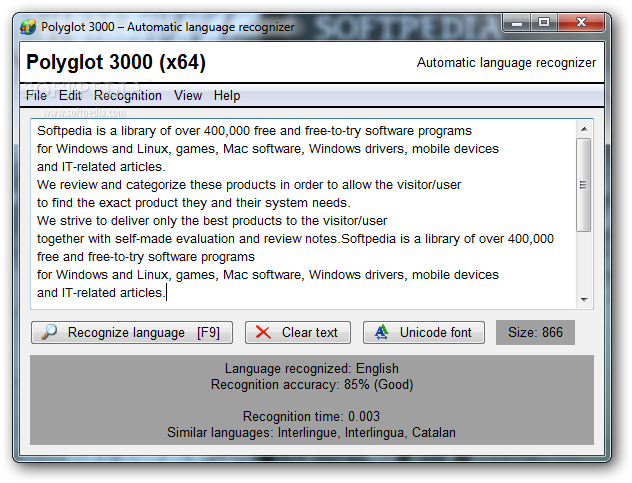Click the red X icon on Clear text
The image size is (632, 483).
(263, 333)
